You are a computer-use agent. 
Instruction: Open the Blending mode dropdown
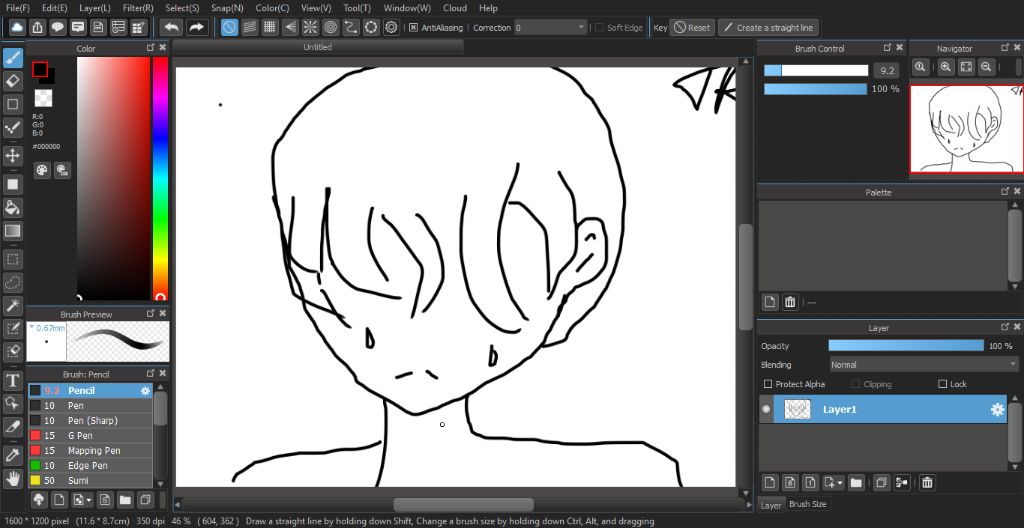pos(923,365)
